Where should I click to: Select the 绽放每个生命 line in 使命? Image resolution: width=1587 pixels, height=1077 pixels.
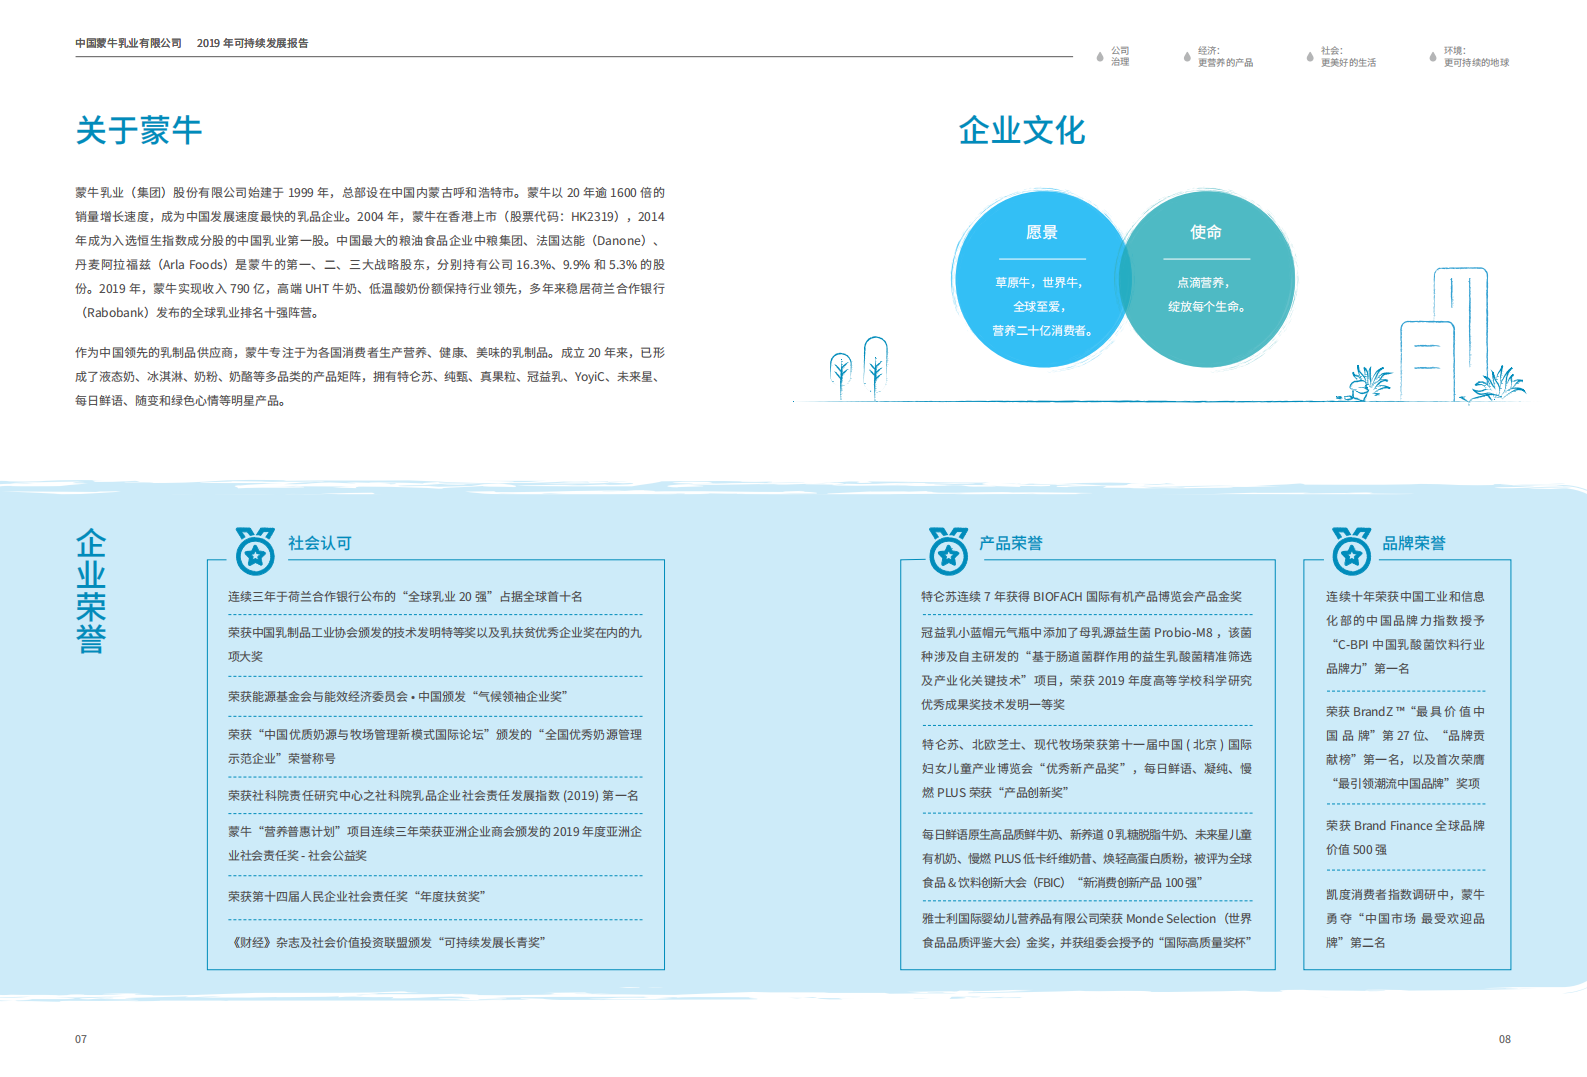pos(1207,307)
